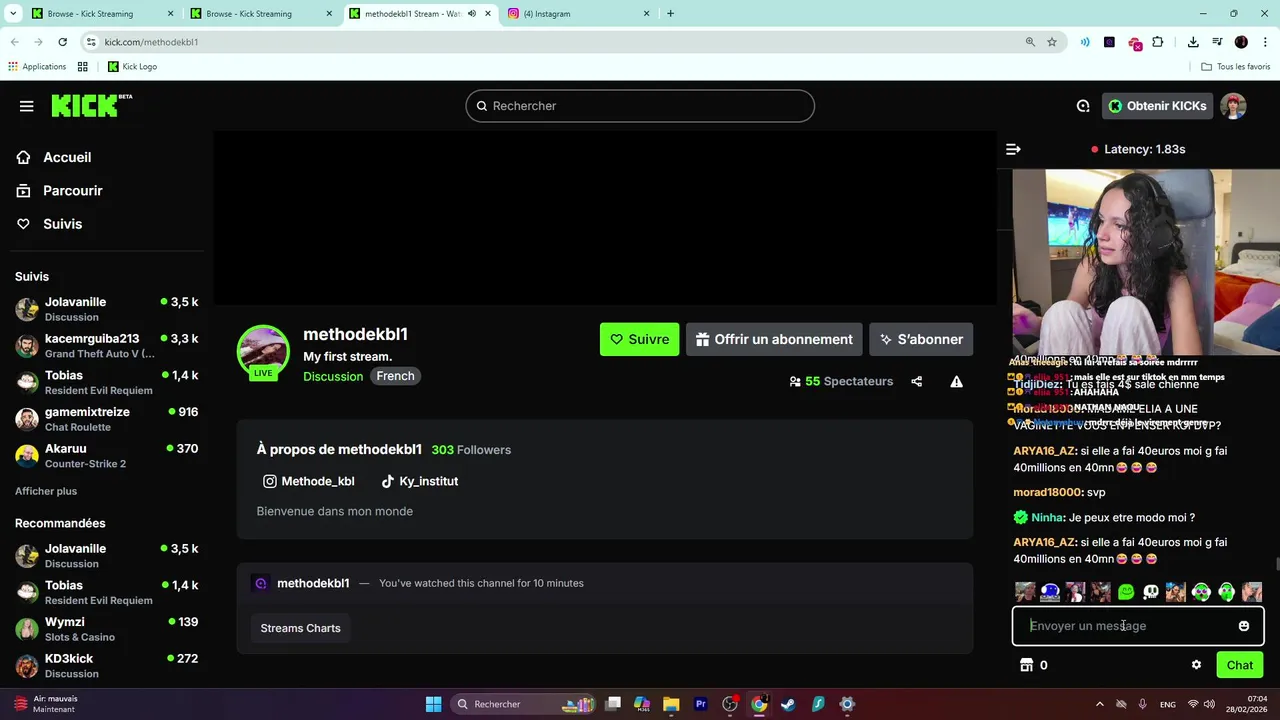This screenshot has height=720, width=1280.
Task: Open kacemrguiba213 followed channel
Action: [x=106, y=346]
